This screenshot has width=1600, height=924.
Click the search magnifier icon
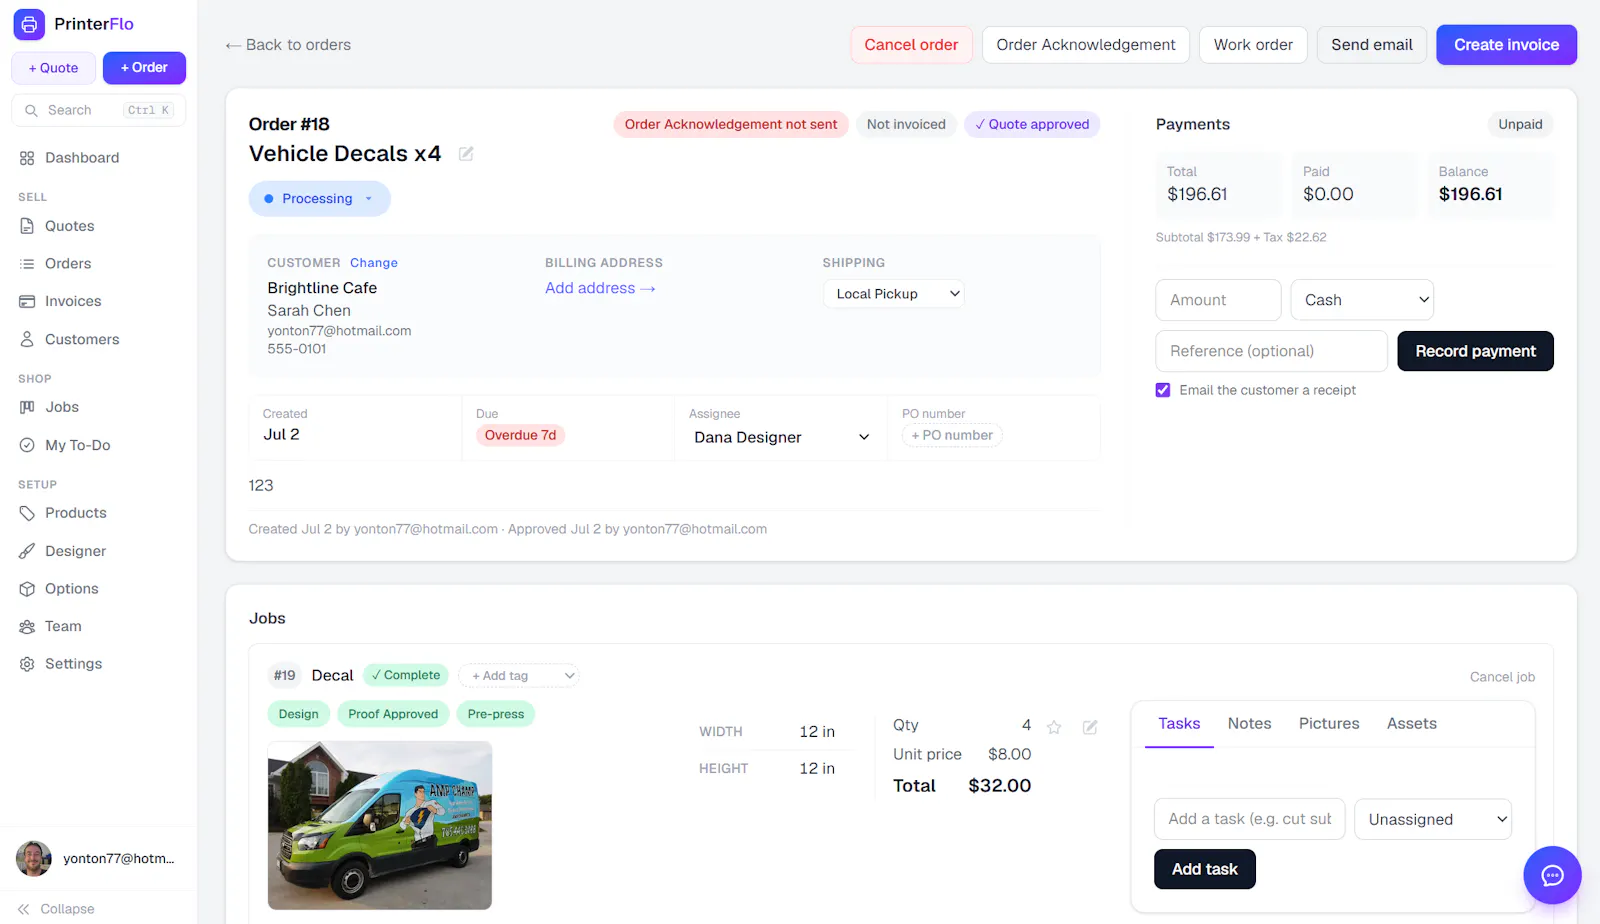pyautogui.click(x=32, y=110)
